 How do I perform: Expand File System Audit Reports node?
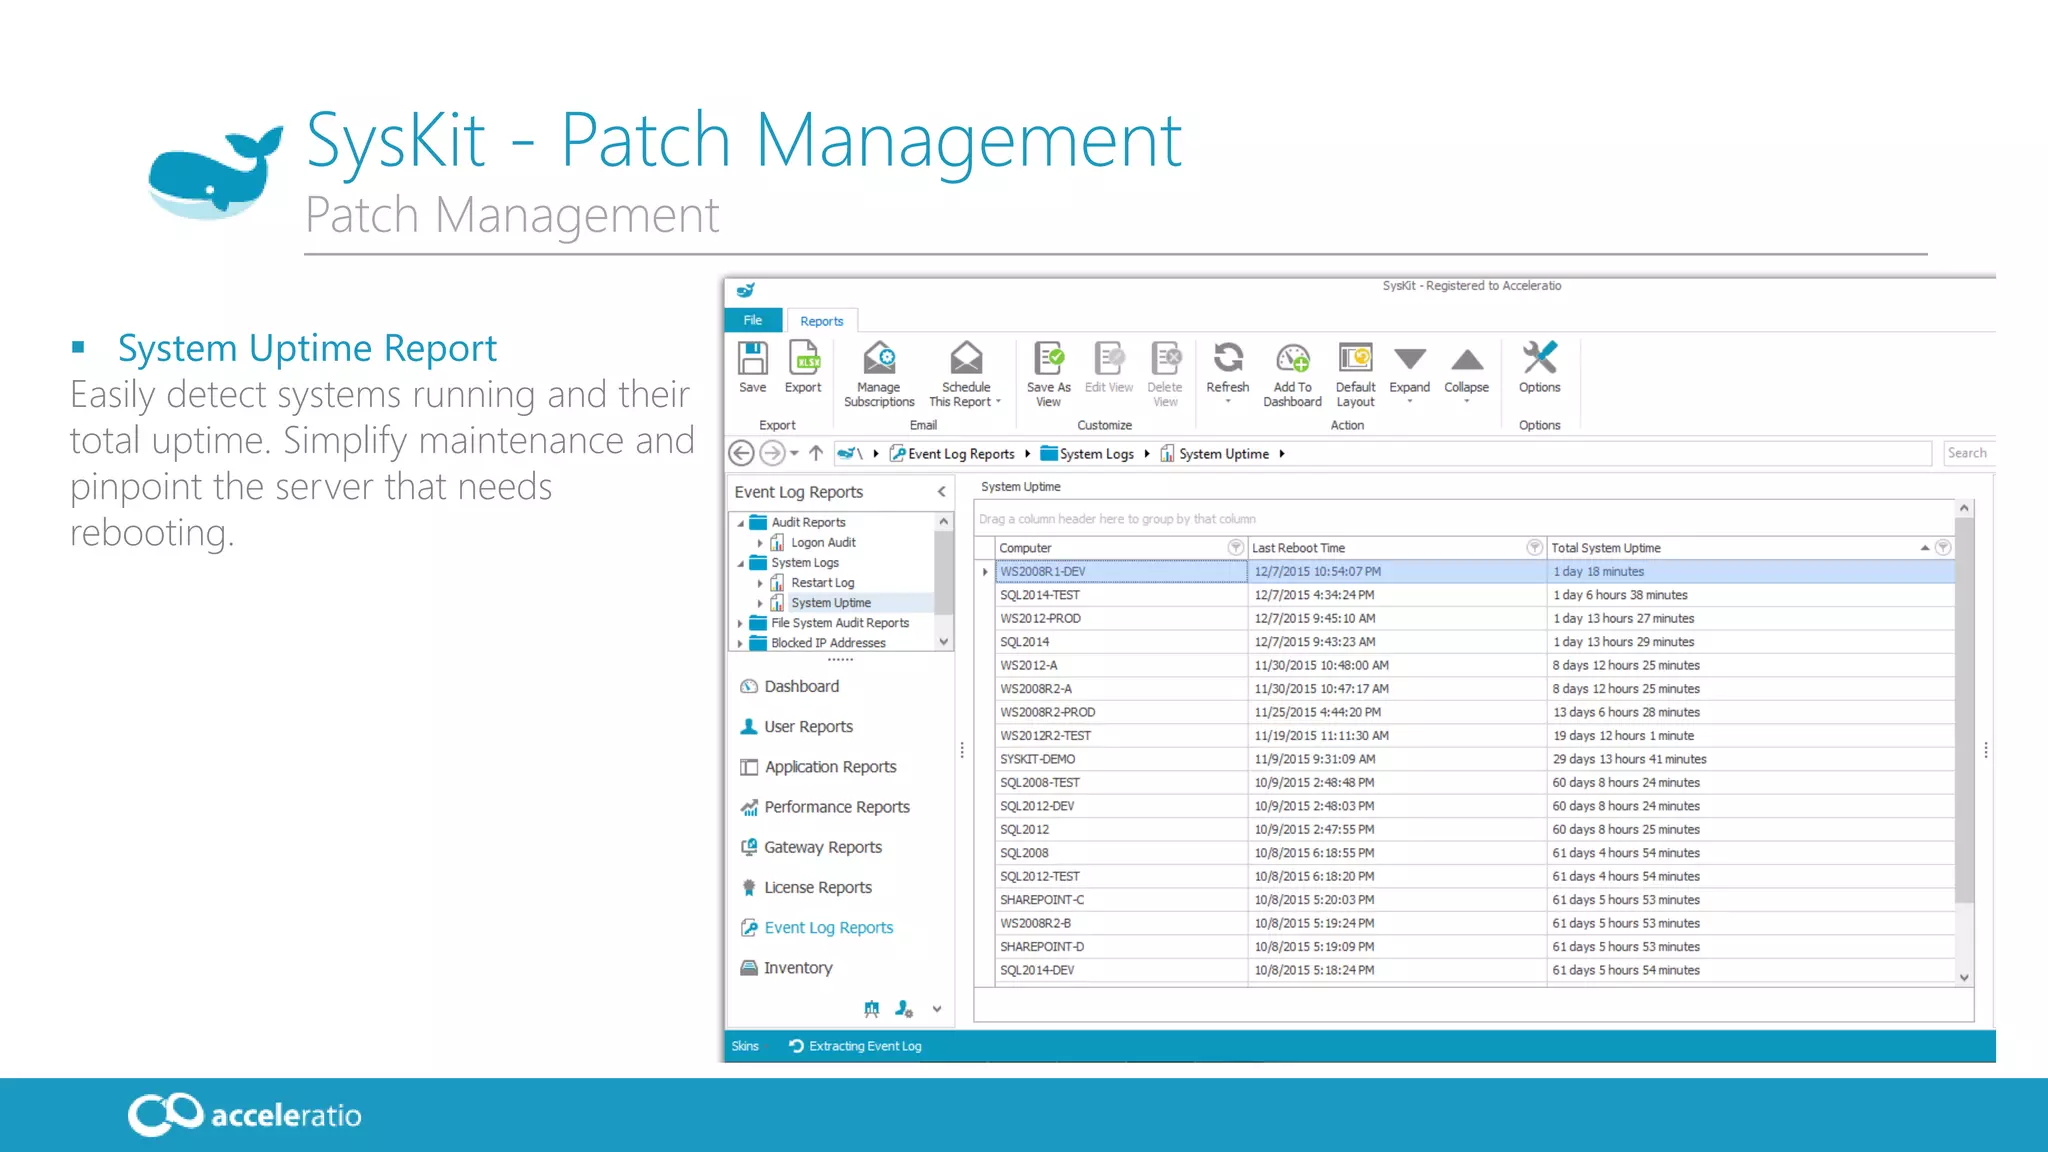click(x=740, y=623)
